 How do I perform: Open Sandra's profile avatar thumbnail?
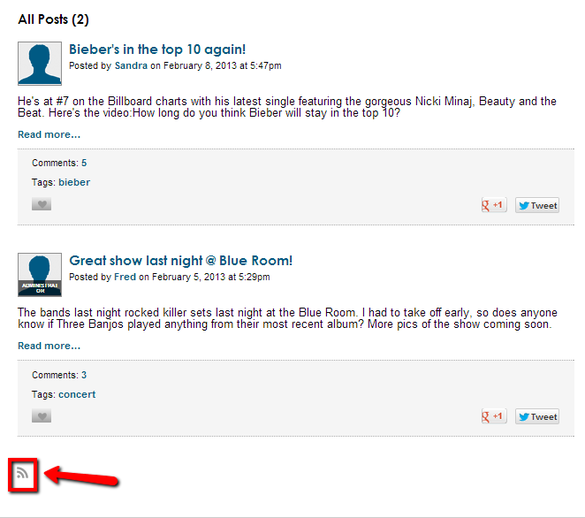pyautogui.click(x=40, y=63)
